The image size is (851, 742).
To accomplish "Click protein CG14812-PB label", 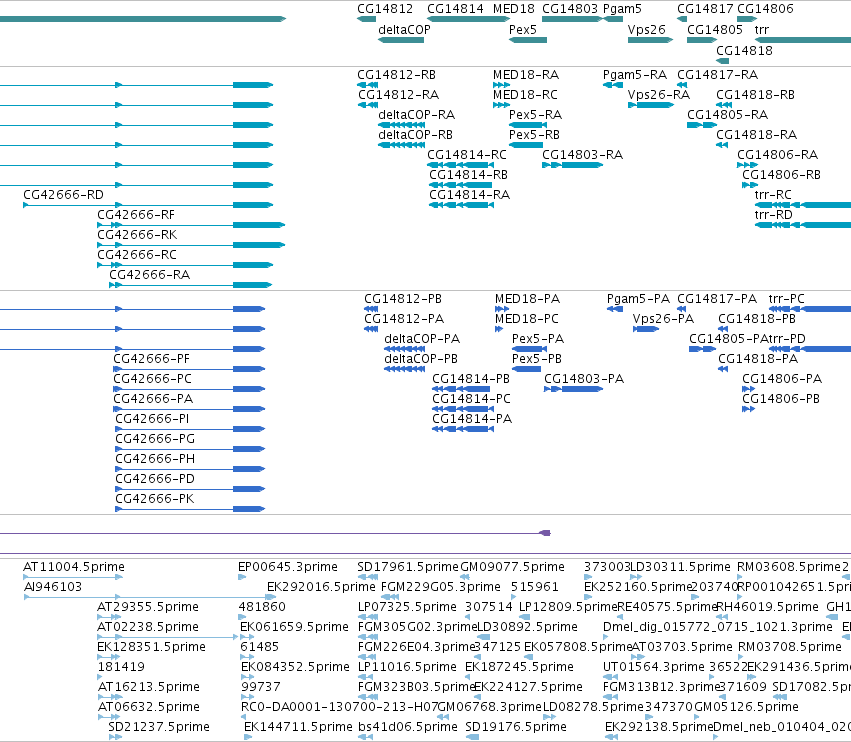I will click(403, 299).
